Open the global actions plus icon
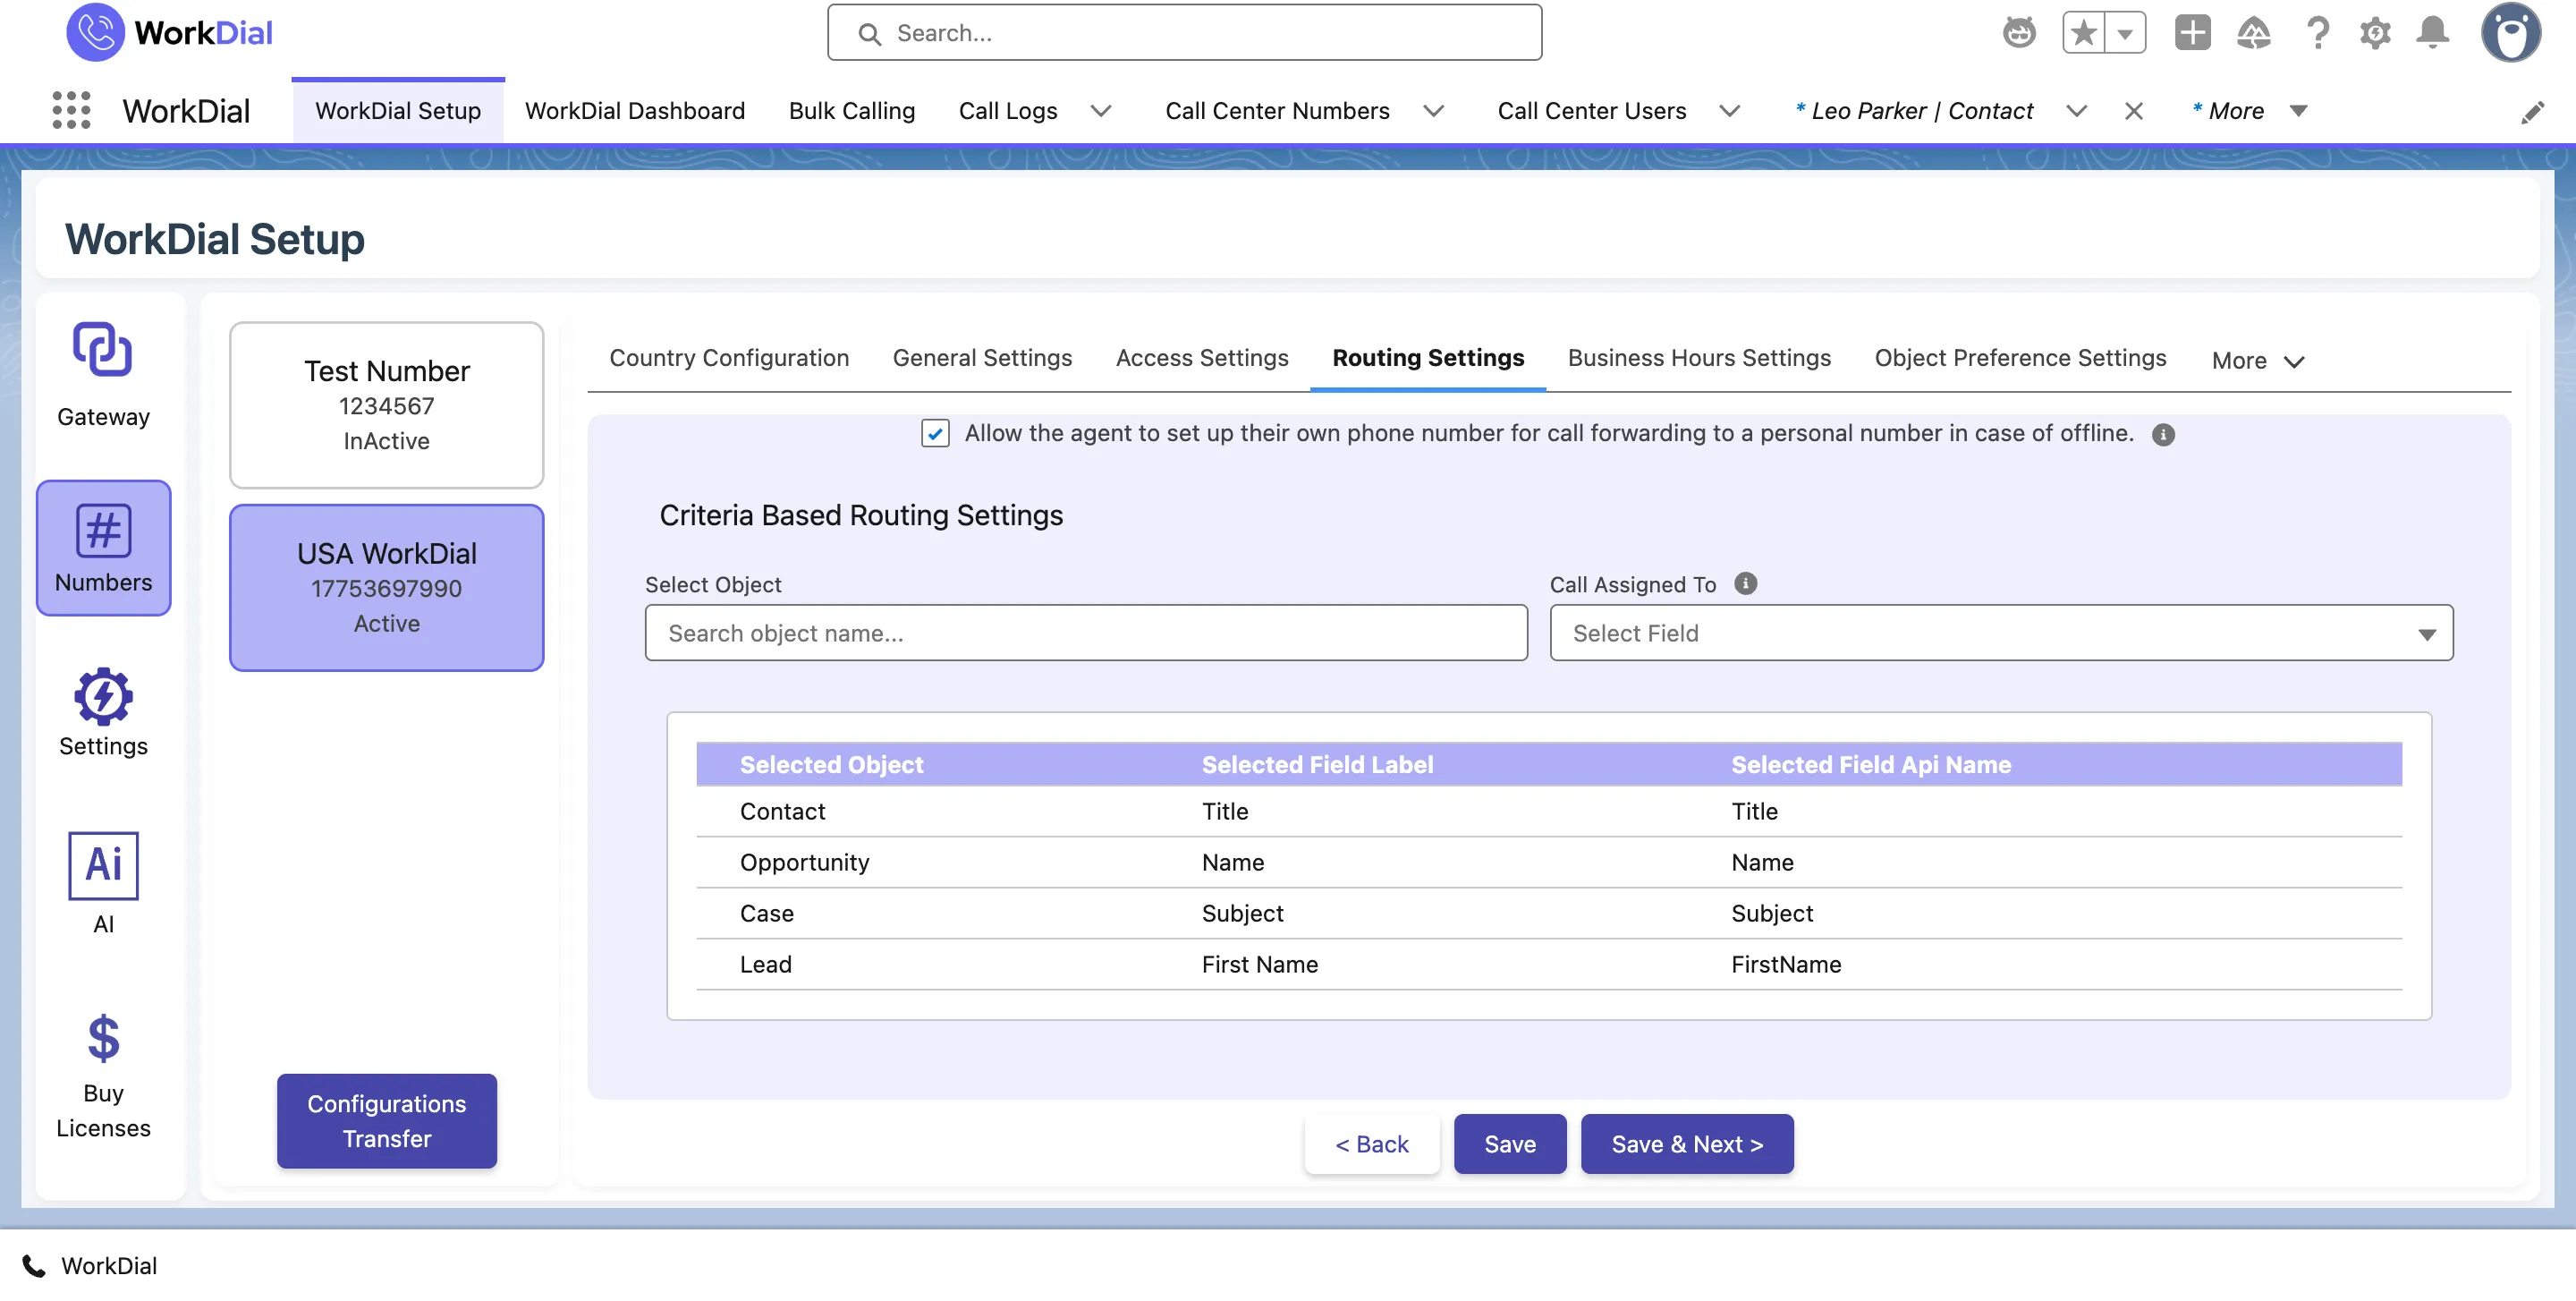 (x=2192, y=33)
